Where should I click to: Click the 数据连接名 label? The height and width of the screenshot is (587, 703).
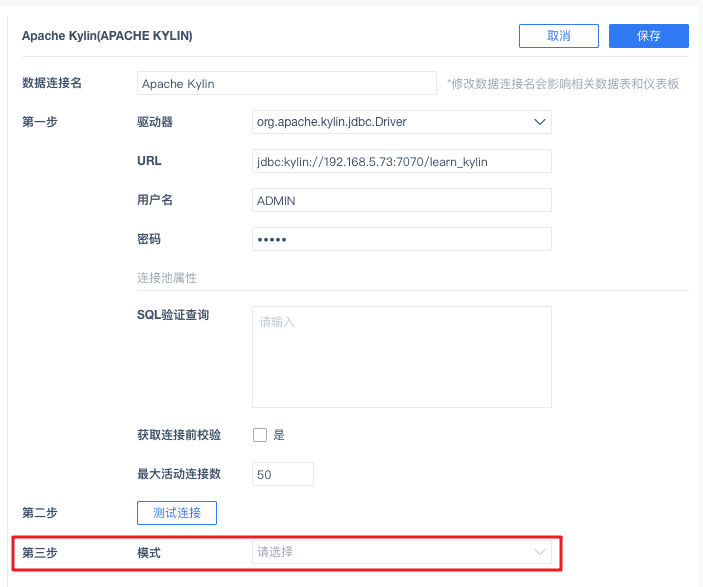click(x=52, y=83)
